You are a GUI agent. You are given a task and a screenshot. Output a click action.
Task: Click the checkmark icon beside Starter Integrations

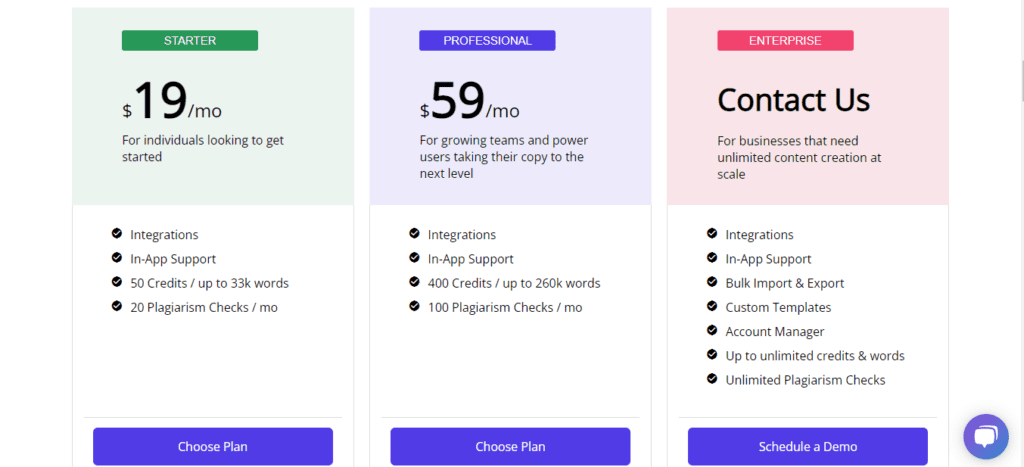[117, 233]
